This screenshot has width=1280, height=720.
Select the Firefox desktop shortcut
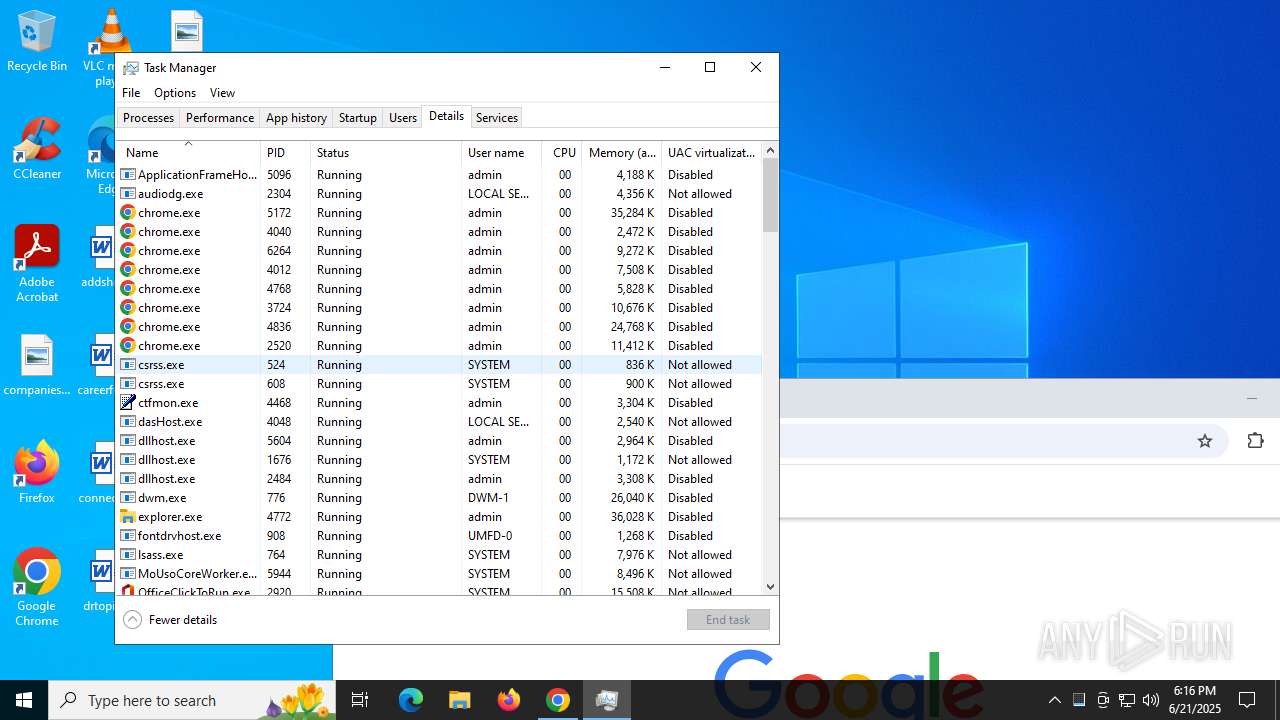point(37,472)
